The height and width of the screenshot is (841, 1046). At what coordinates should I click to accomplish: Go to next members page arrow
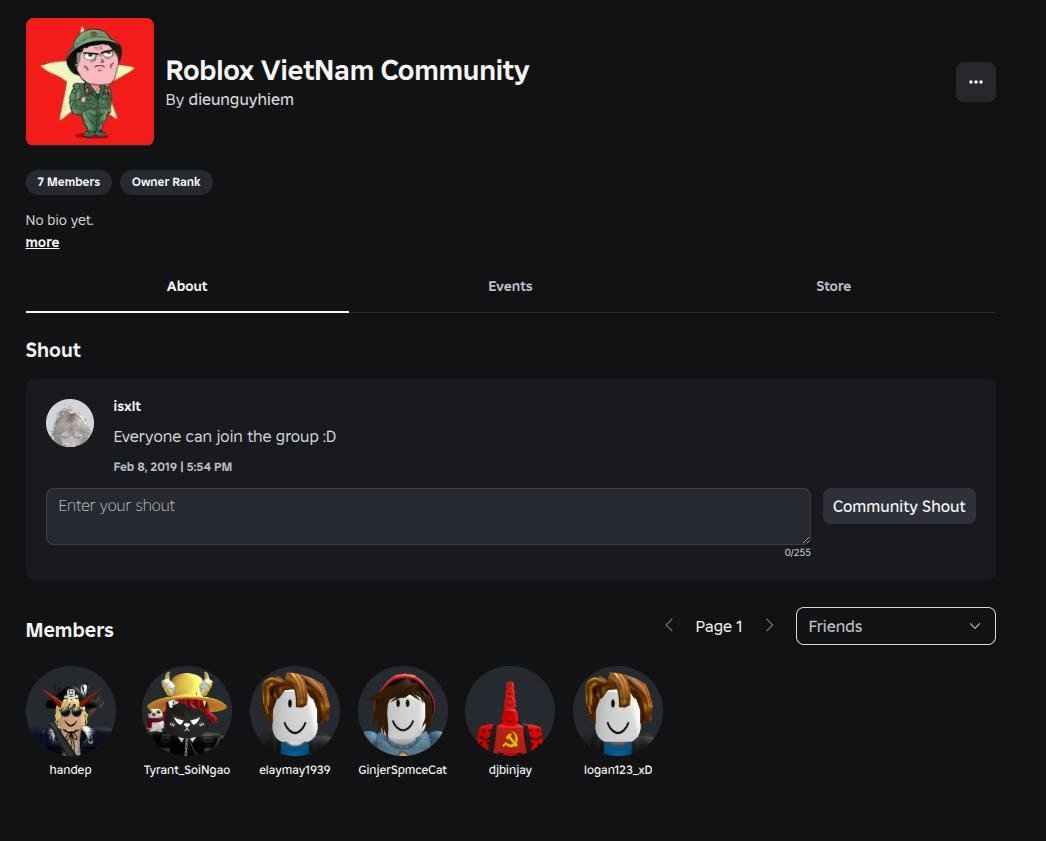coord(769,626)
